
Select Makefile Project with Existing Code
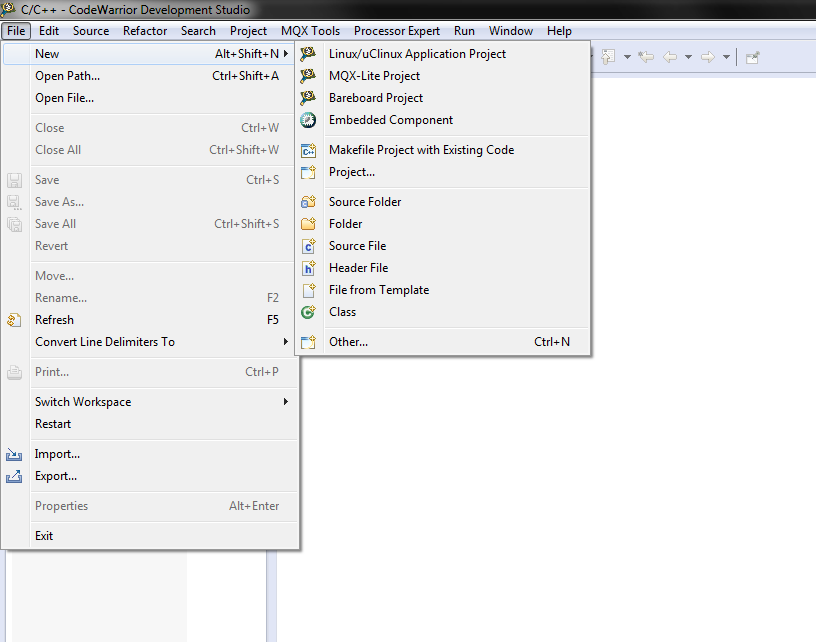click(x=442, y=150)
